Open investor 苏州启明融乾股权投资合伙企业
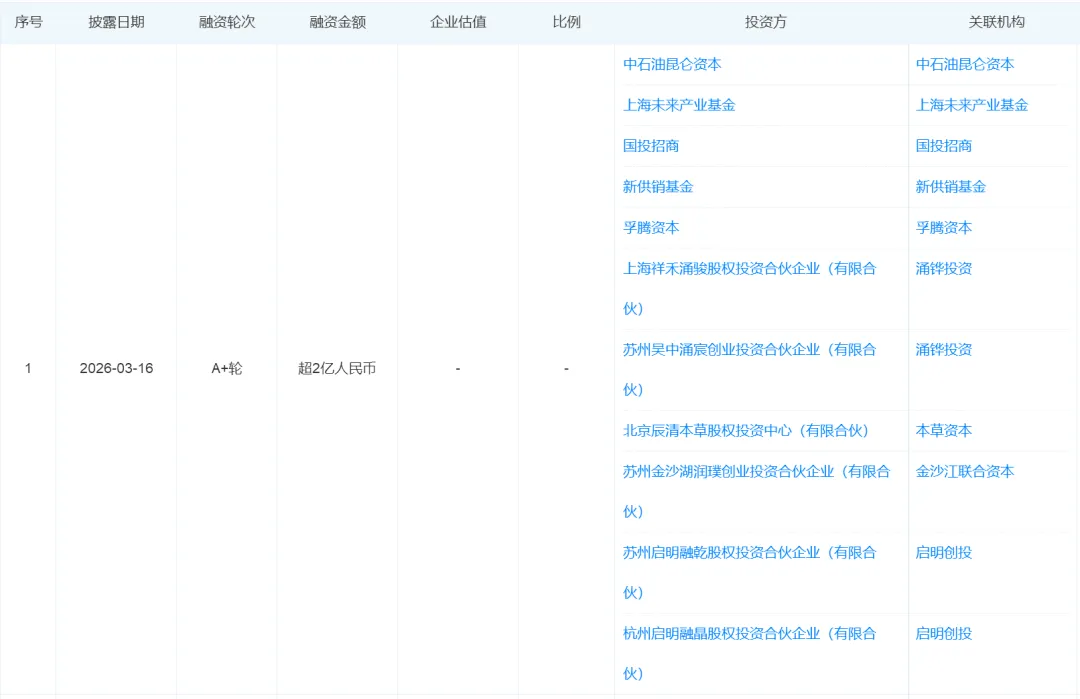Viewport: 1080px width, 699px height. [749, 572]
